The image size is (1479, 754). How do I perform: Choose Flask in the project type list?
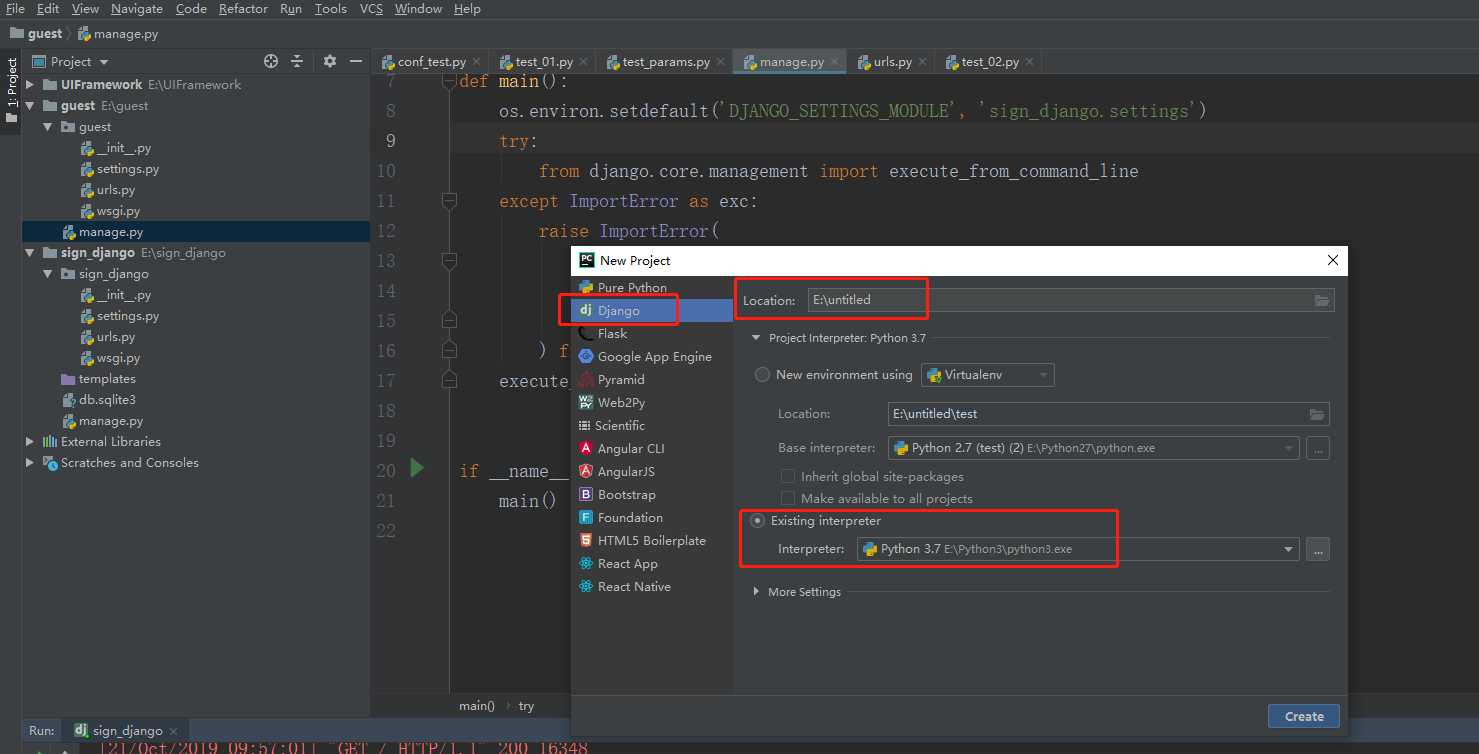[612, 334]
